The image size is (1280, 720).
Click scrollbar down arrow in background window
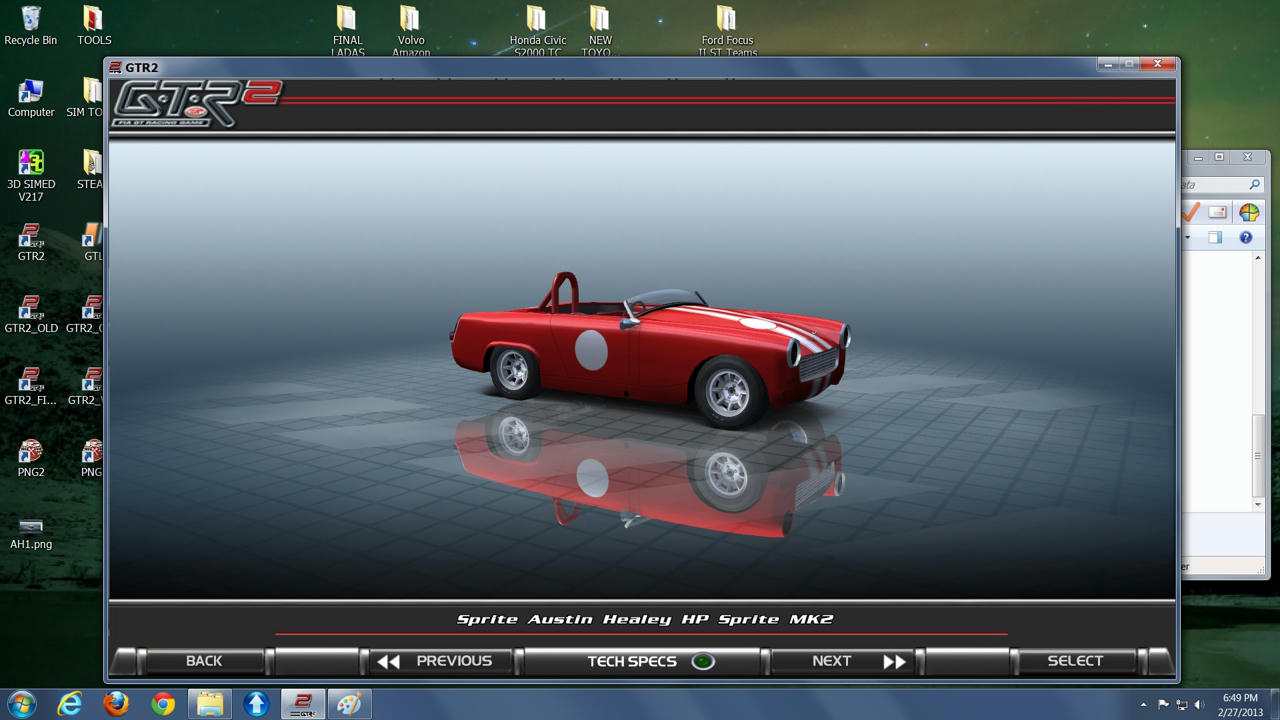click(x=1258, y=505)
